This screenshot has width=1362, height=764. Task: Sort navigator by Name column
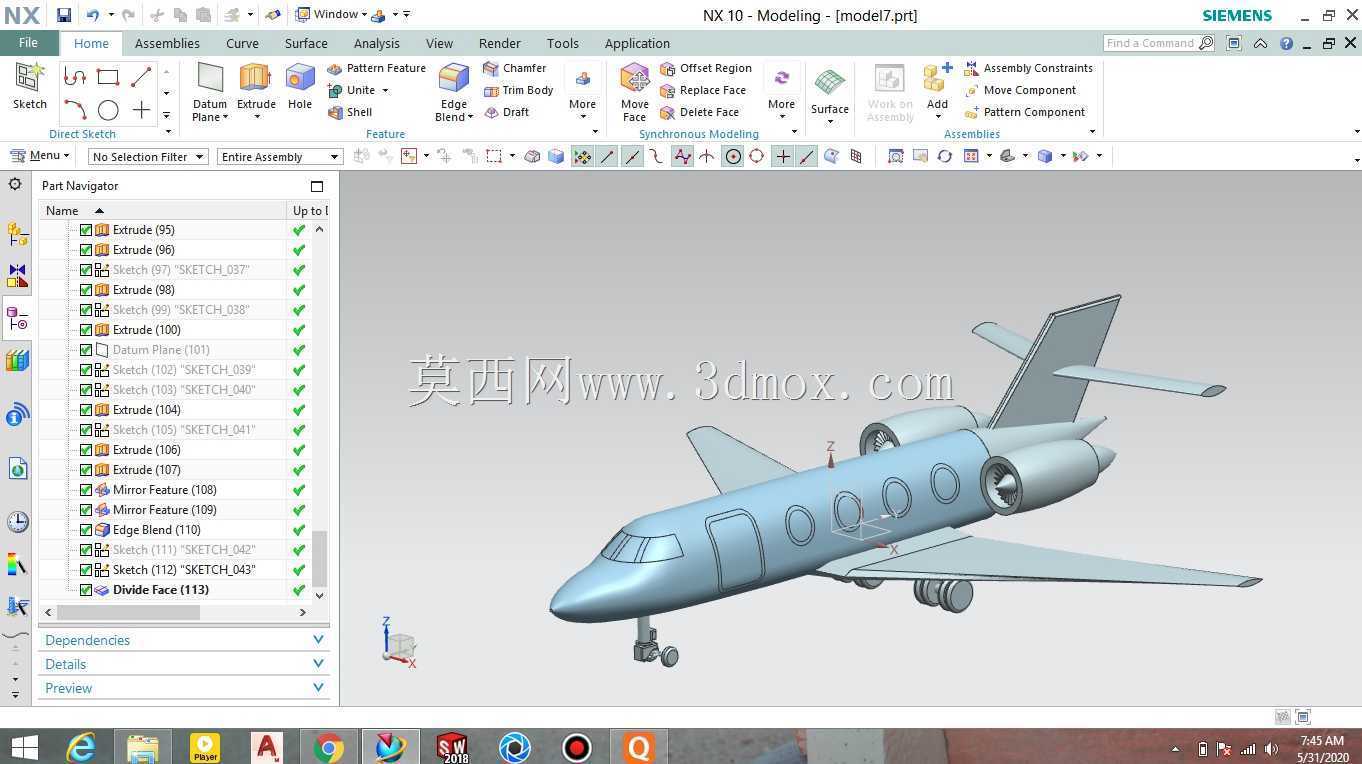pyautogui.click(x=162, y=210)
